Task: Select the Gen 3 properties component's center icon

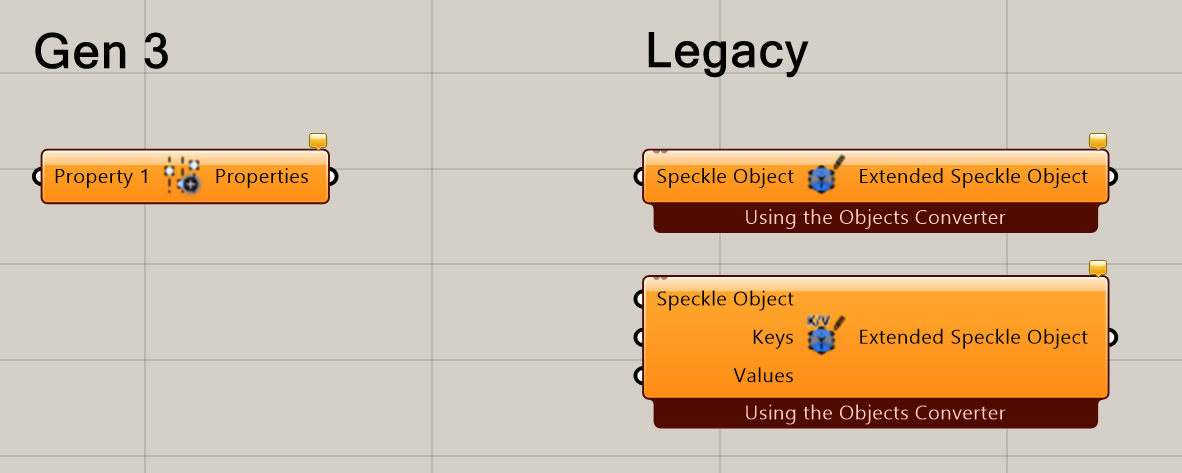Action: pyautogui.click(x=182, y=177)
